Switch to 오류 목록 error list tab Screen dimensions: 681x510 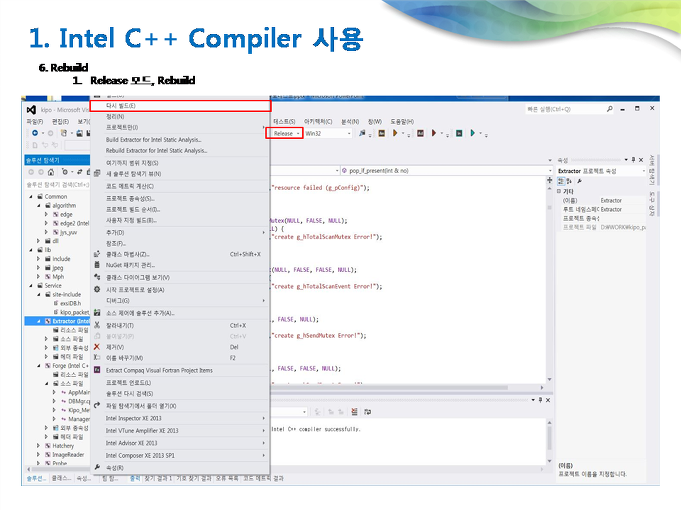point(227,478)
